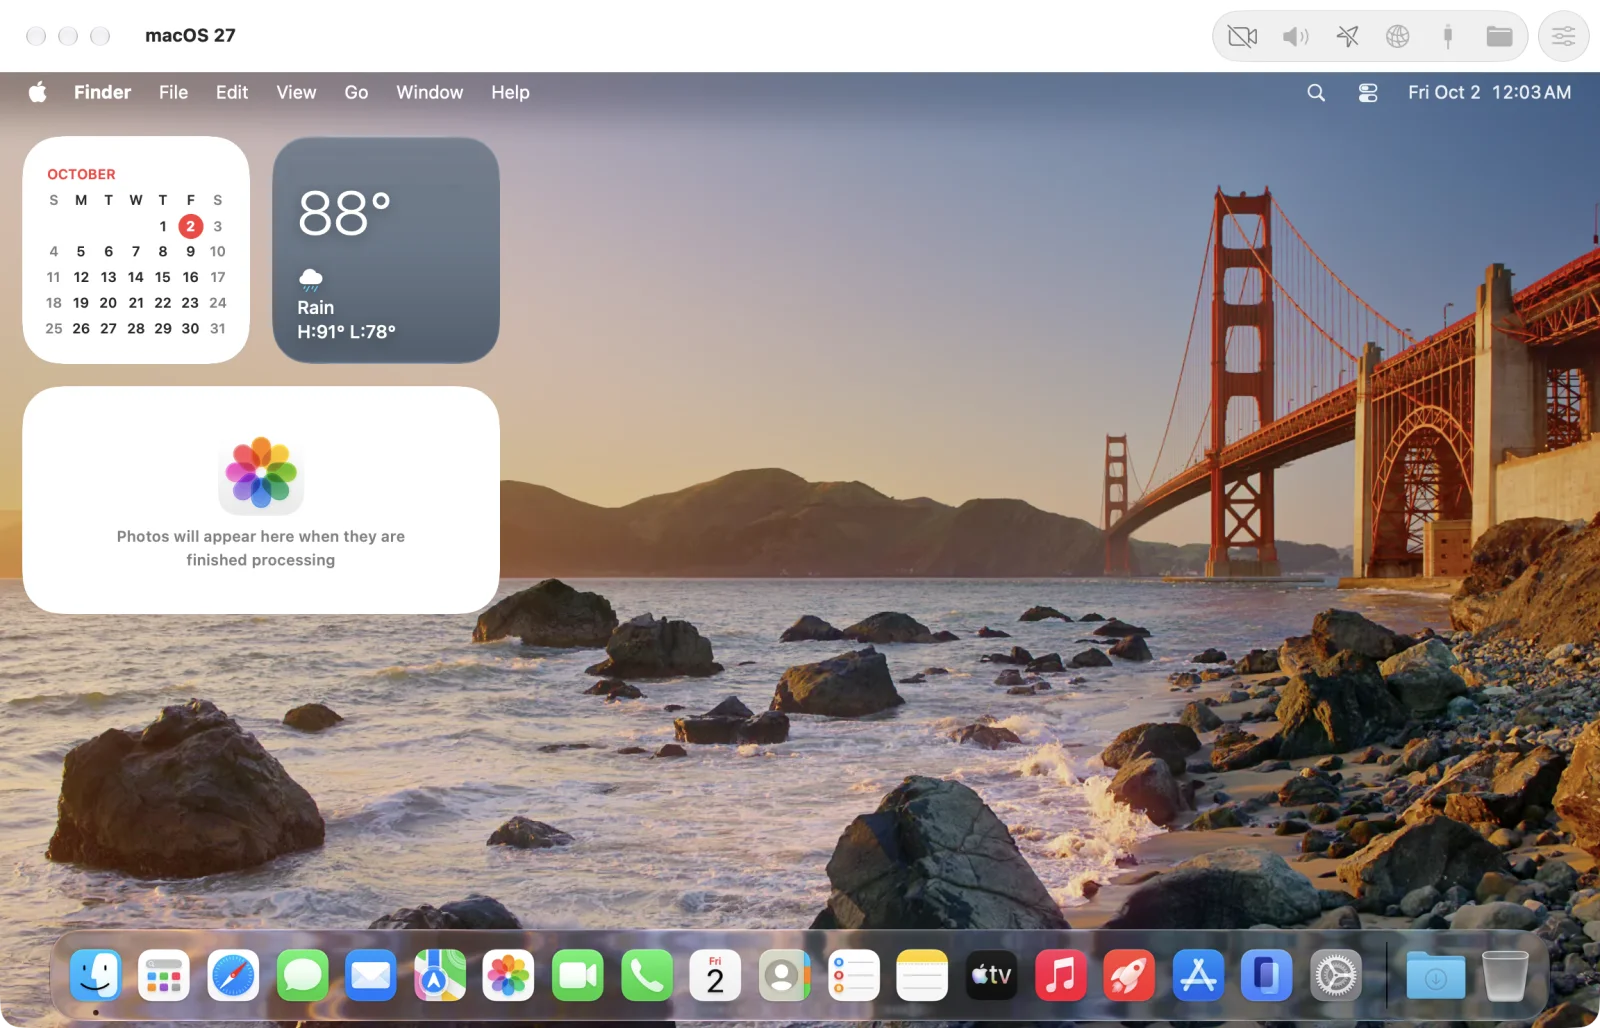Open the Edit menu

(x=232, y=92)
